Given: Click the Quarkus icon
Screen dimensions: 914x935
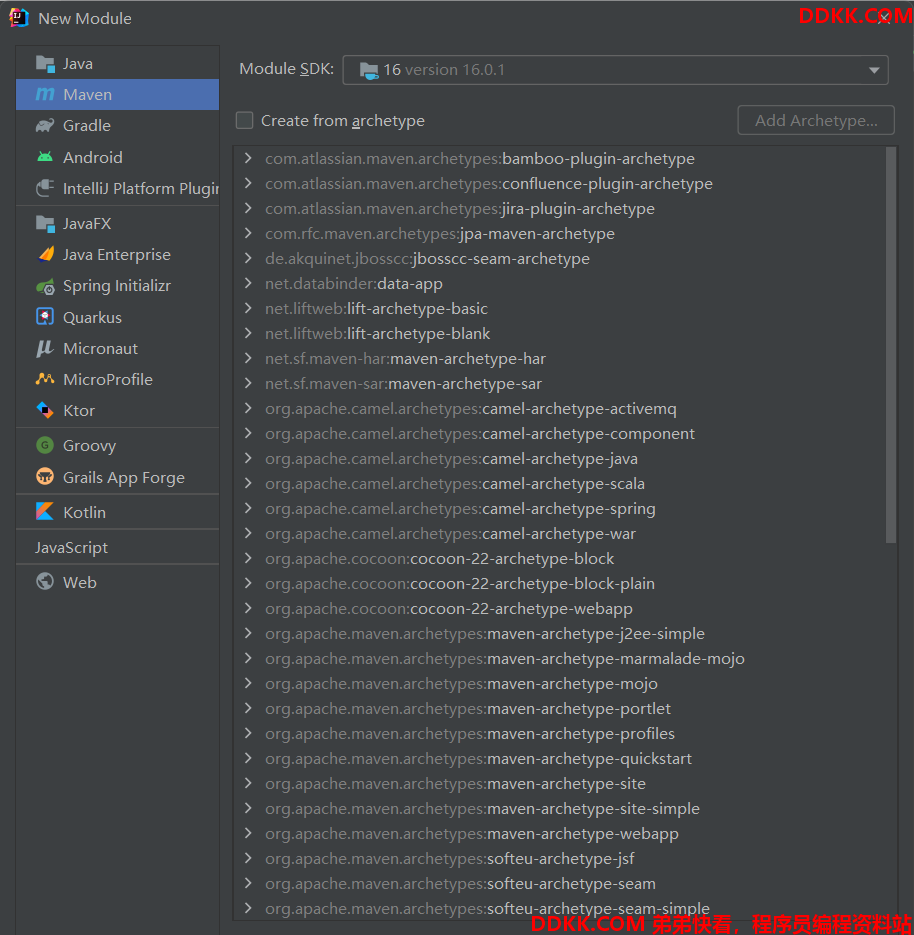Looking at the screenshot, I should tap(45, 317).
